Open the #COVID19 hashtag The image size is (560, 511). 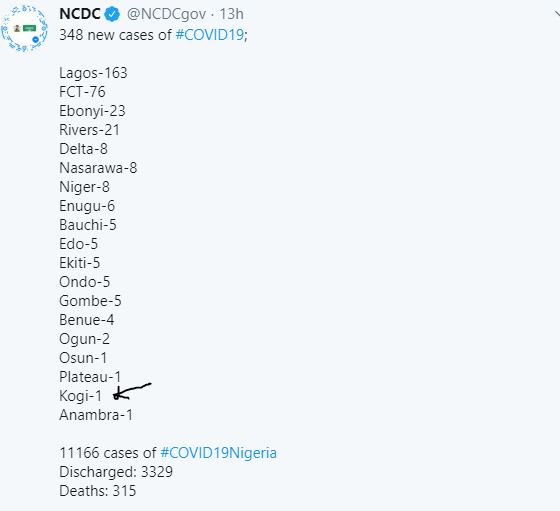210,35
